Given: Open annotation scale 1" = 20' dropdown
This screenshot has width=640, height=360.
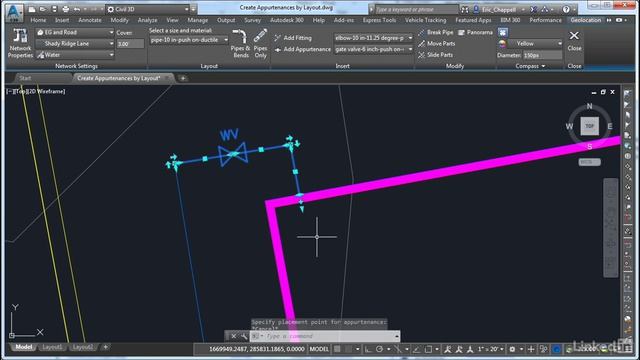Looking at the screenshot, I should 491,349.
